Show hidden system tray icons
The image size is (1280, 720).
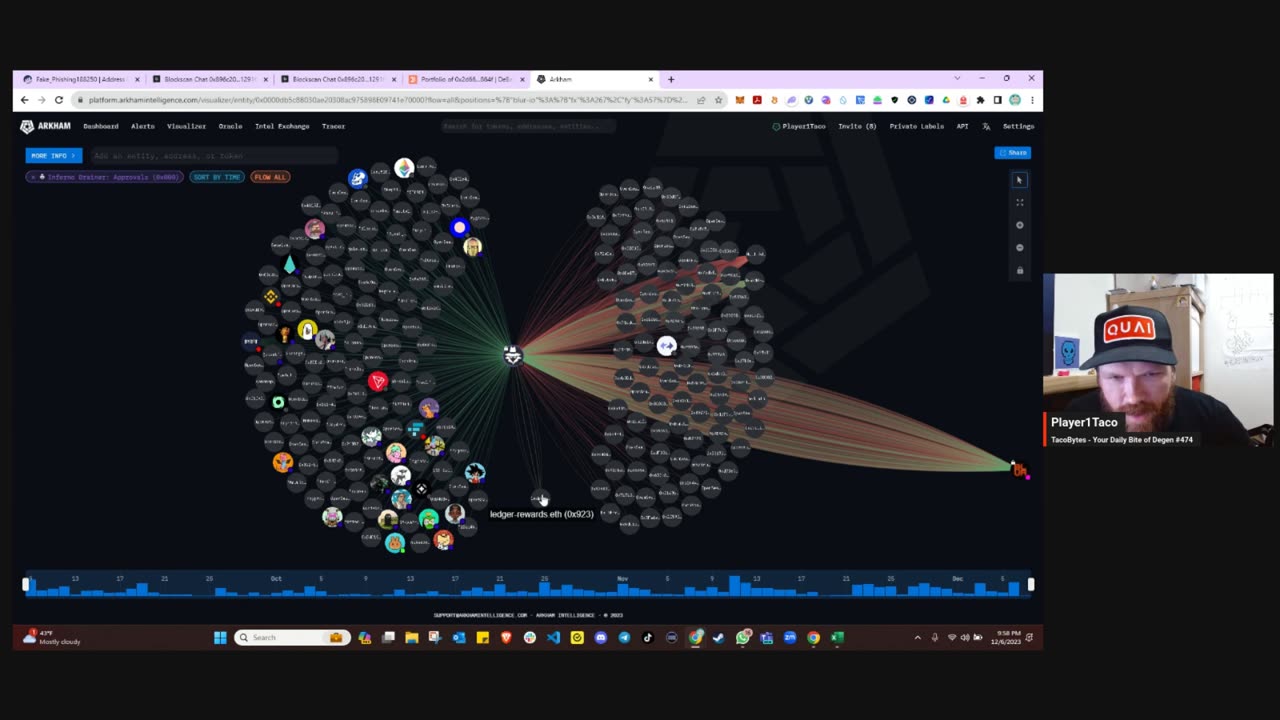(x=917, y=637)
